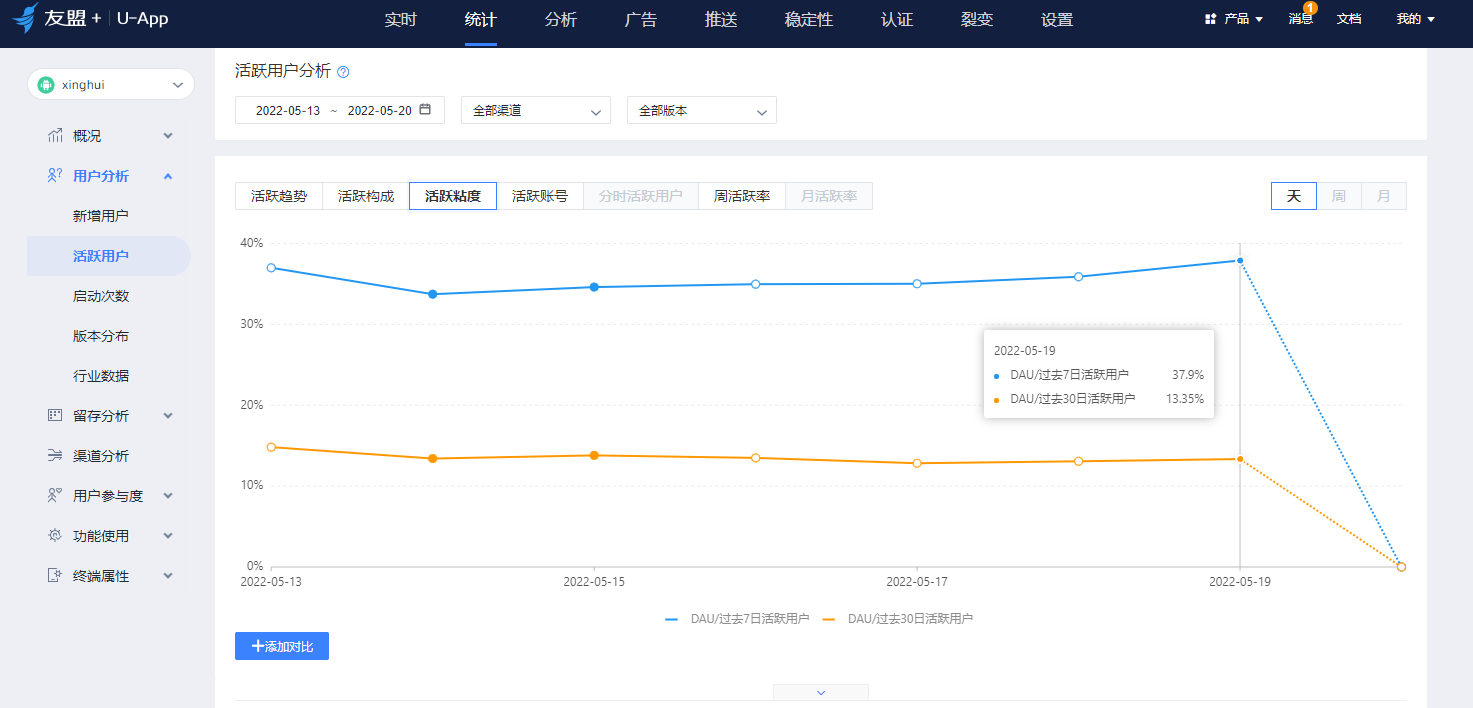
Task: Click the 终端属性 icon in sidebar
Action: 55,576
